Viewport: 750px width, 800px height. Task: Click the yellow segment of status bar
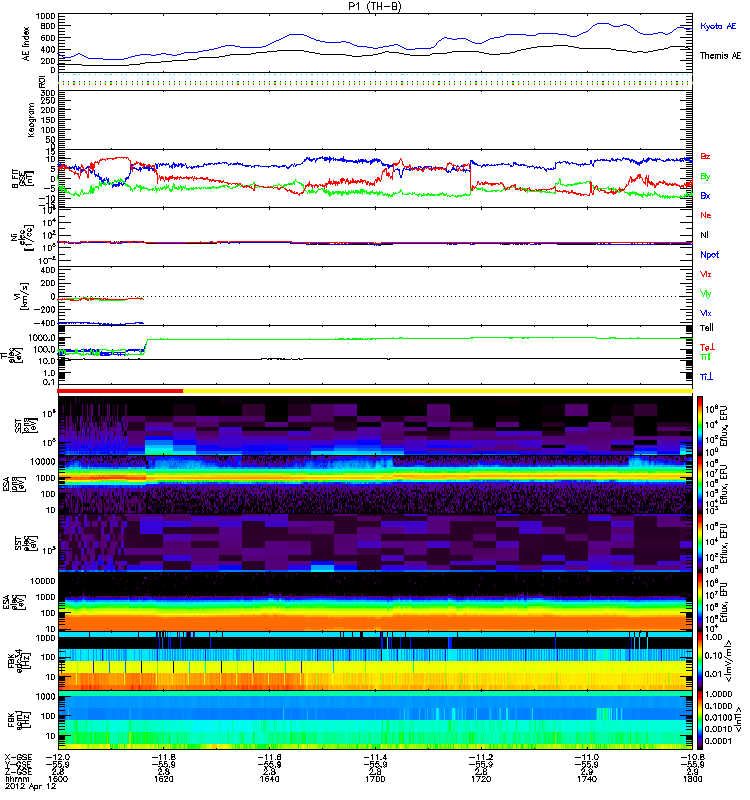tap(437, 391)
